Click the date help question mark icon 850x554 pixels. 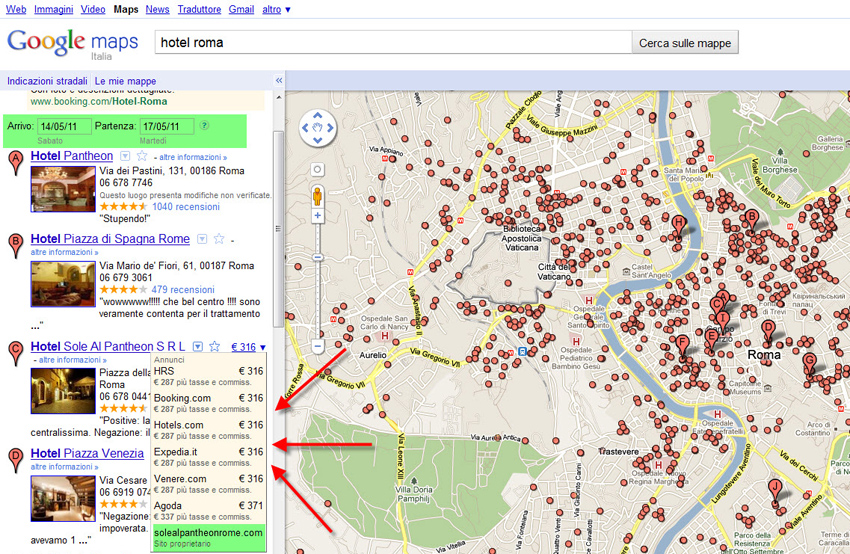[x=205, y=126]
